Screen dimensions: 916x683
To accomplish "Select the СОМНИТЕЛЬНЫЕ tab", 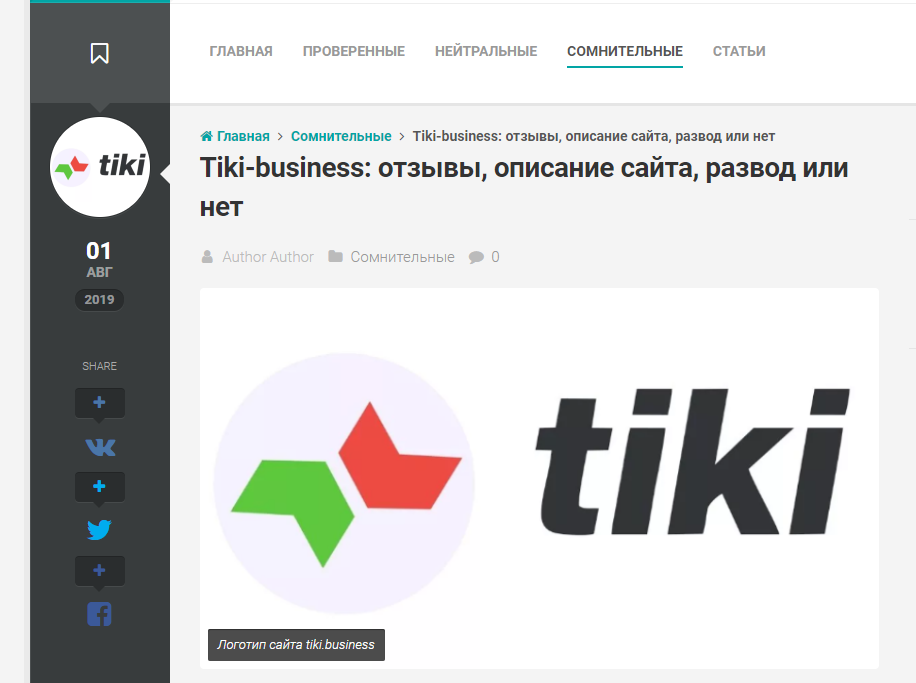I will pos(624,51).
